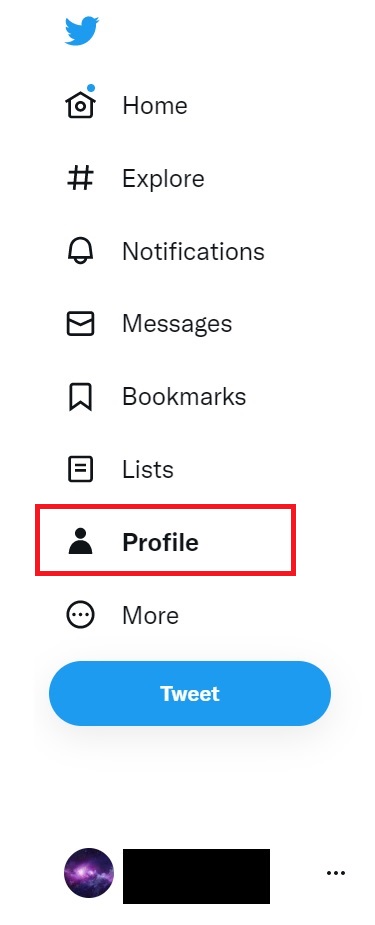This screenshot has width=375, height=925.
Task: Click the Bookmarks label
Action: (x=184, y=396)
